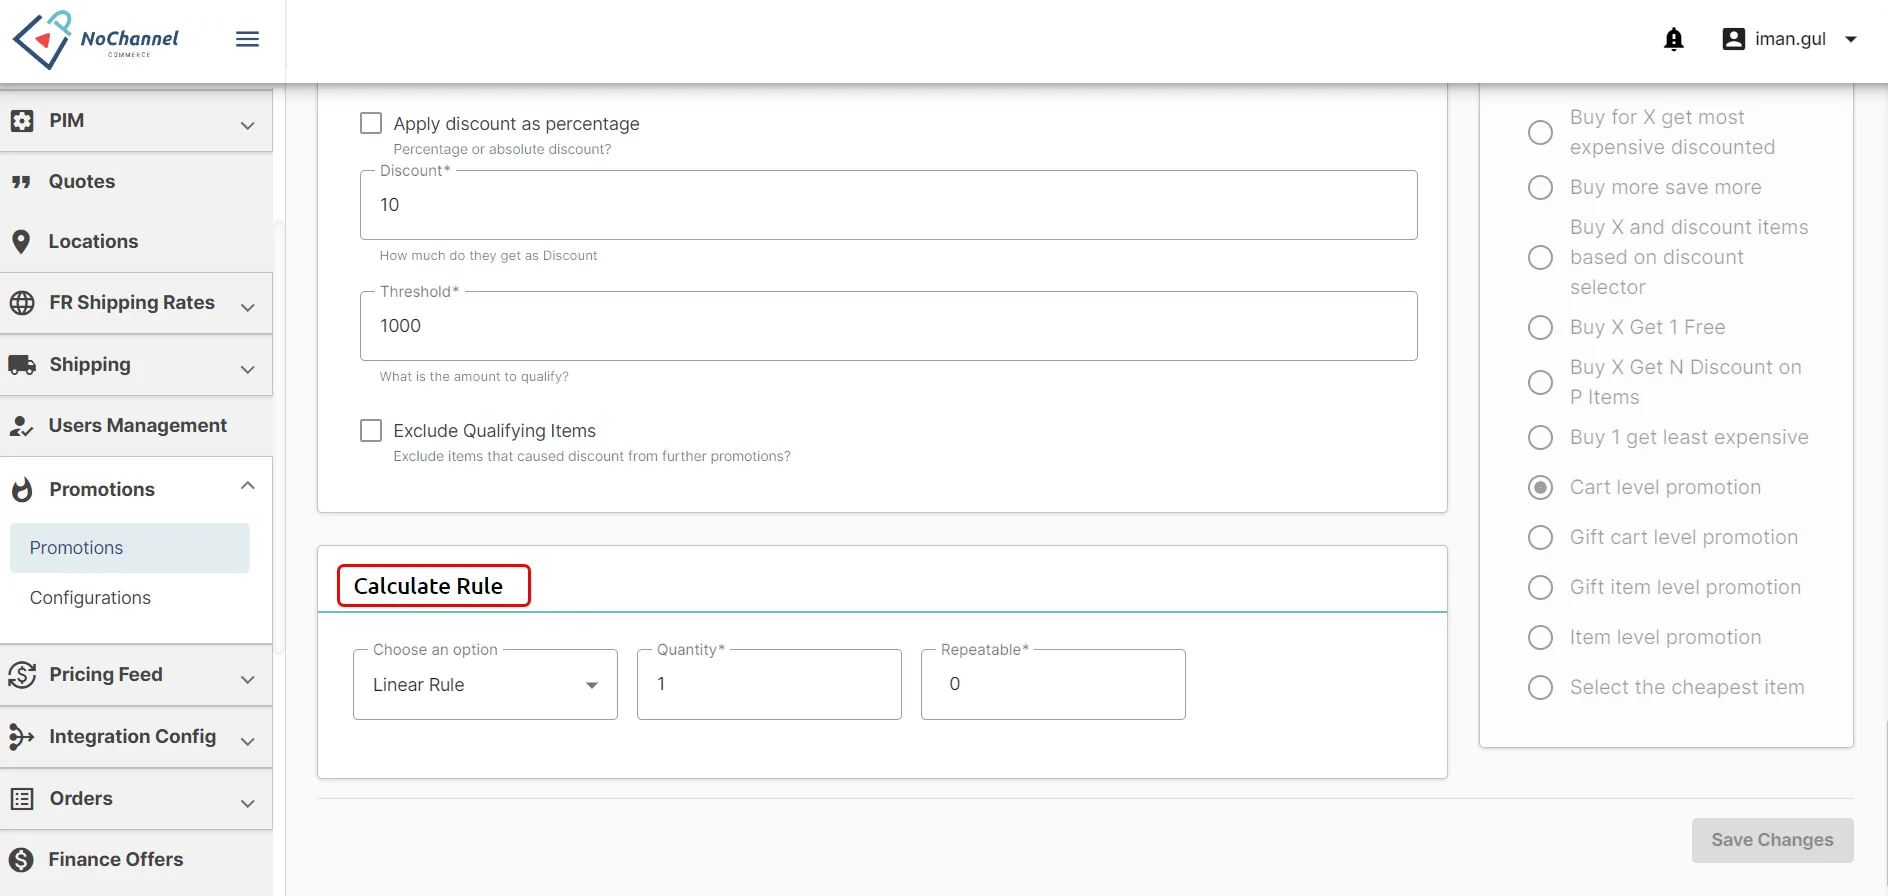Select Buy more save more radio
Image resolution: width=1888 pixels, height=896 pixels.
1541,188
